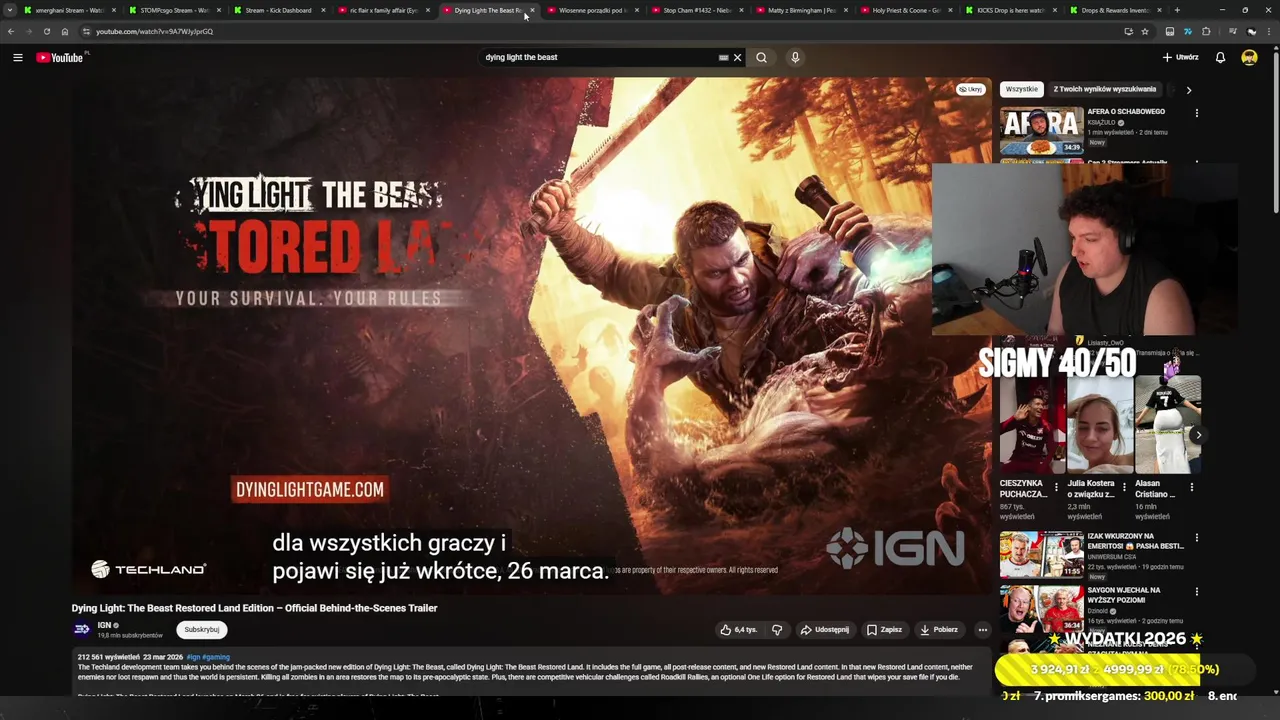Open the SAYGON WJECHAŁ NA WYŻSZY POZIOM thumbnail

tap(1041, 608)
